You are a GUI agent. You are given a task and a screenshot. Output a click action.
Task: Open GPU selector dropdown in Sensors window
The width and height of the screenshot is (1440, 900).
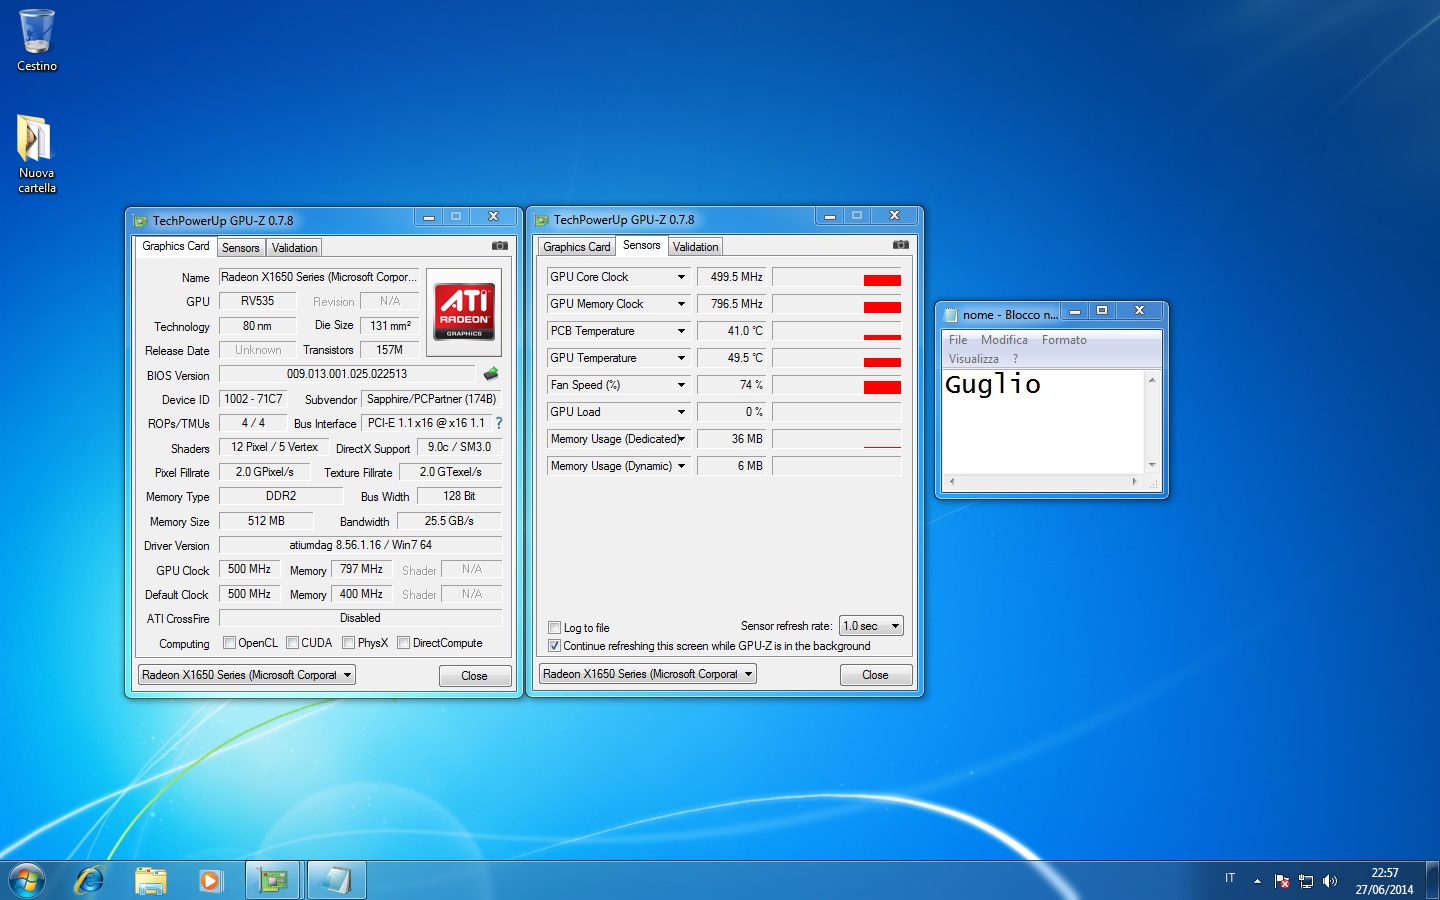648,674
